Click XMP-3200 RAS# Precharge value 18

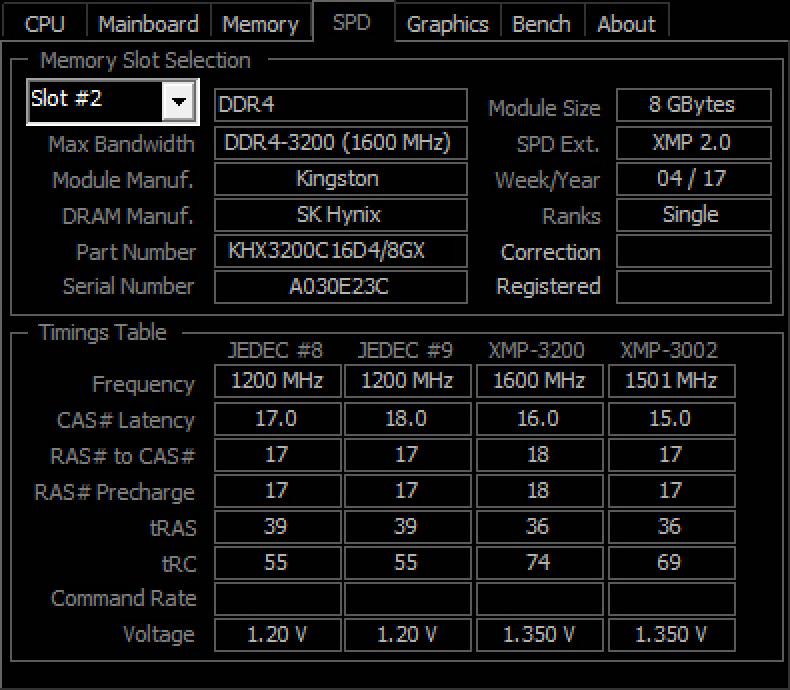point(539,491)
